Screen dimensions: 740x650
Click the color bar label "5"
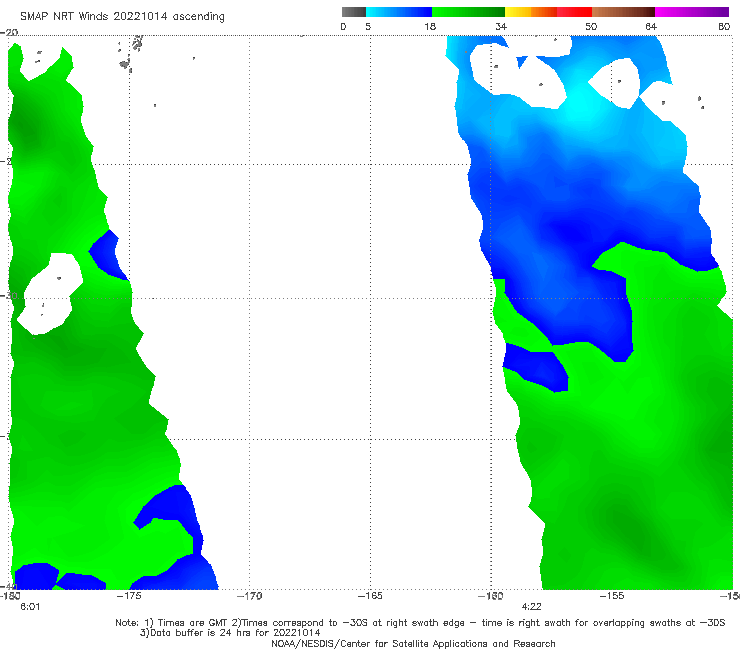[368, 26]
